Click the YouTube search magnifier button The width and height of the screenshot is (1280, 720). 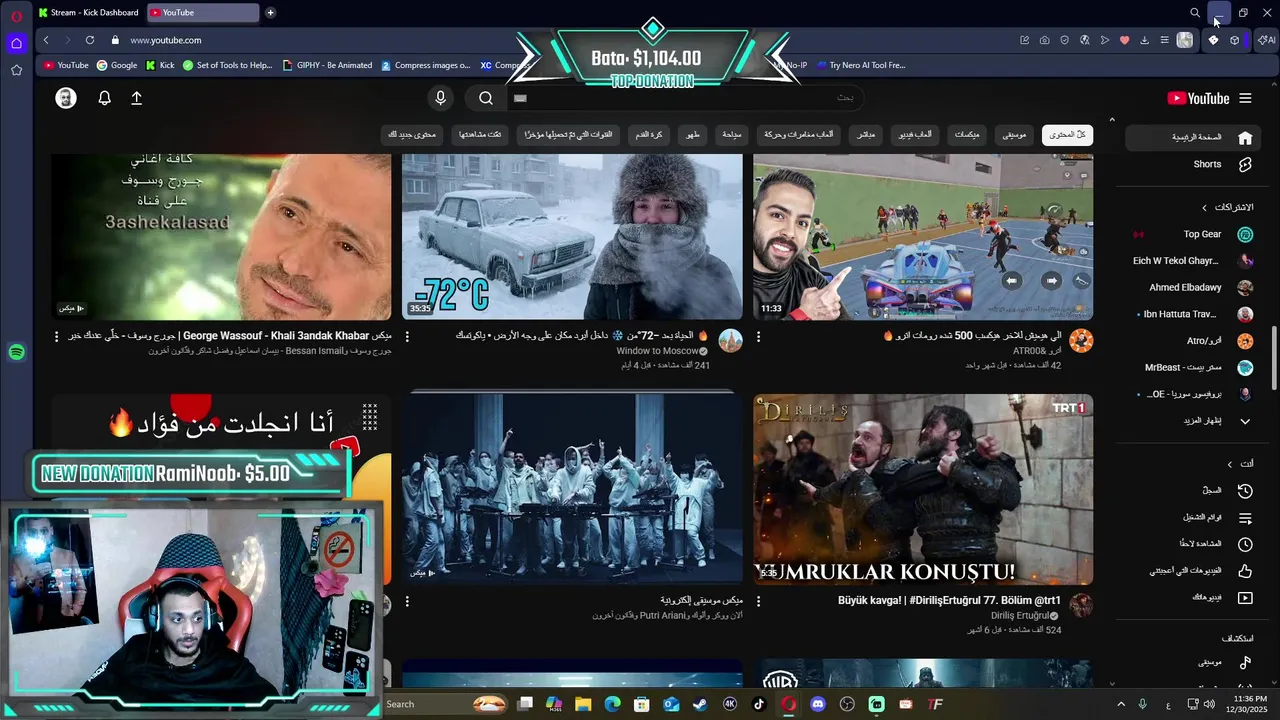[486, 98]
